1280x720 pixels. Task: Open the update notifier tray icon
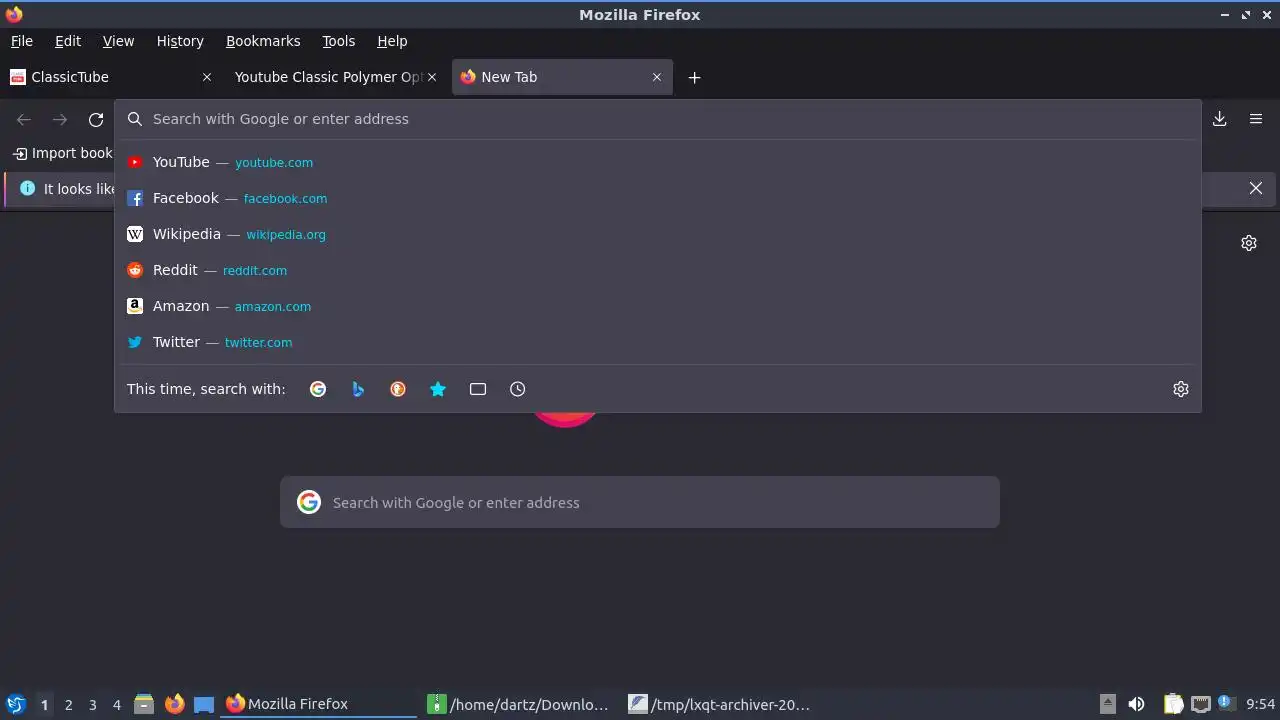point(1226,703)
